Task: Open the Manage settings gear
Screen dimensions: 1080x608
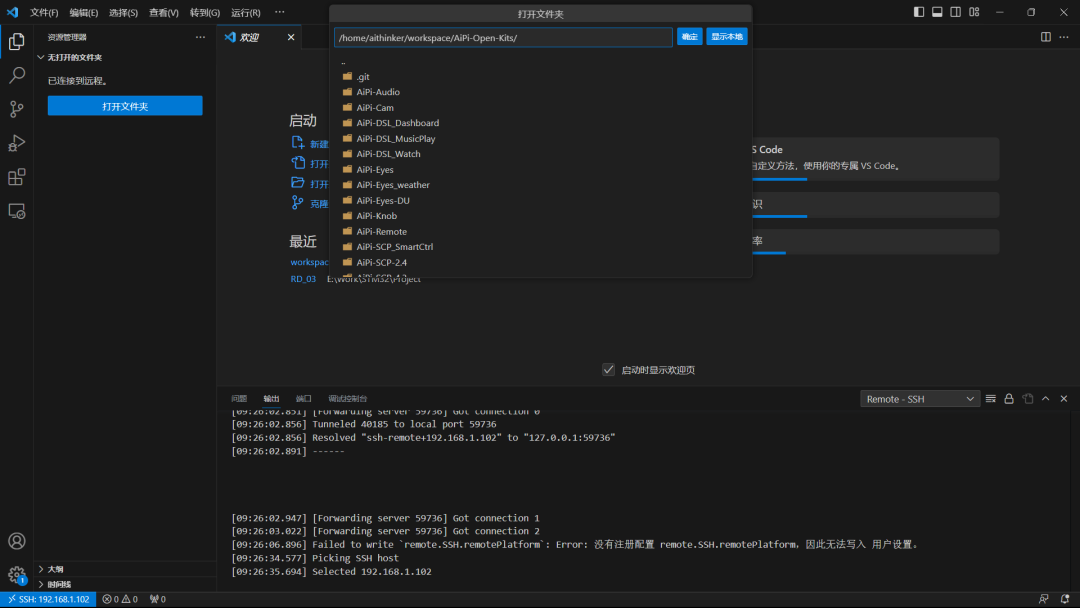Action: coord(17,575)
